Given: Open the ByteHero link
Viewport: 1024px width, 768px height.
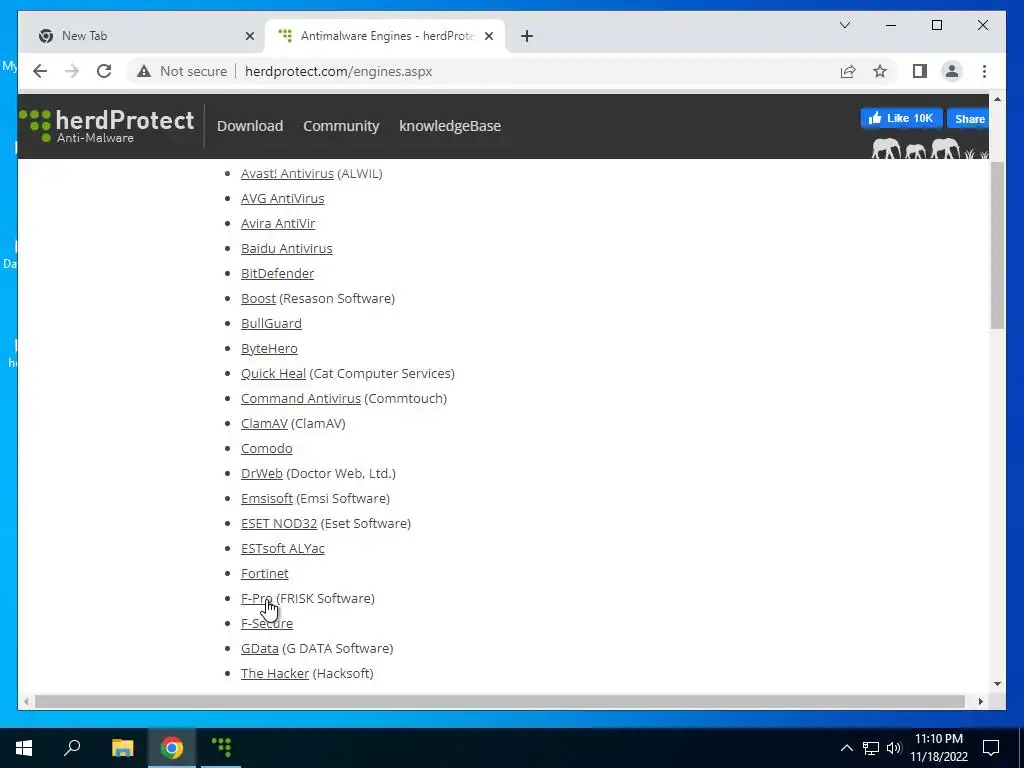Looking at the screenshot, I should coord(269,349).
